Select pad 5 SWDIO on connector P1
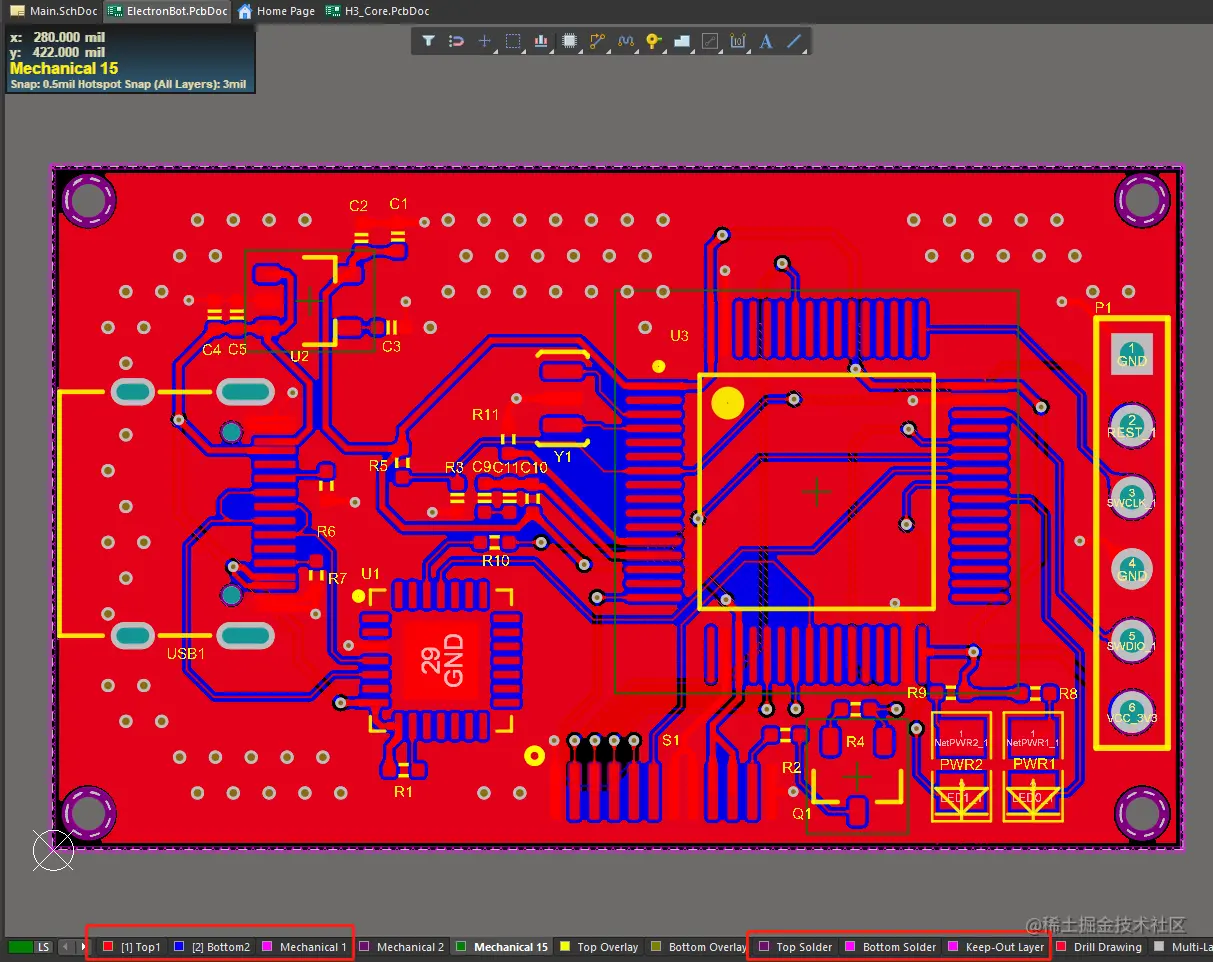Viewport: 1213px width, 962px height. (x=1132, y=641)
